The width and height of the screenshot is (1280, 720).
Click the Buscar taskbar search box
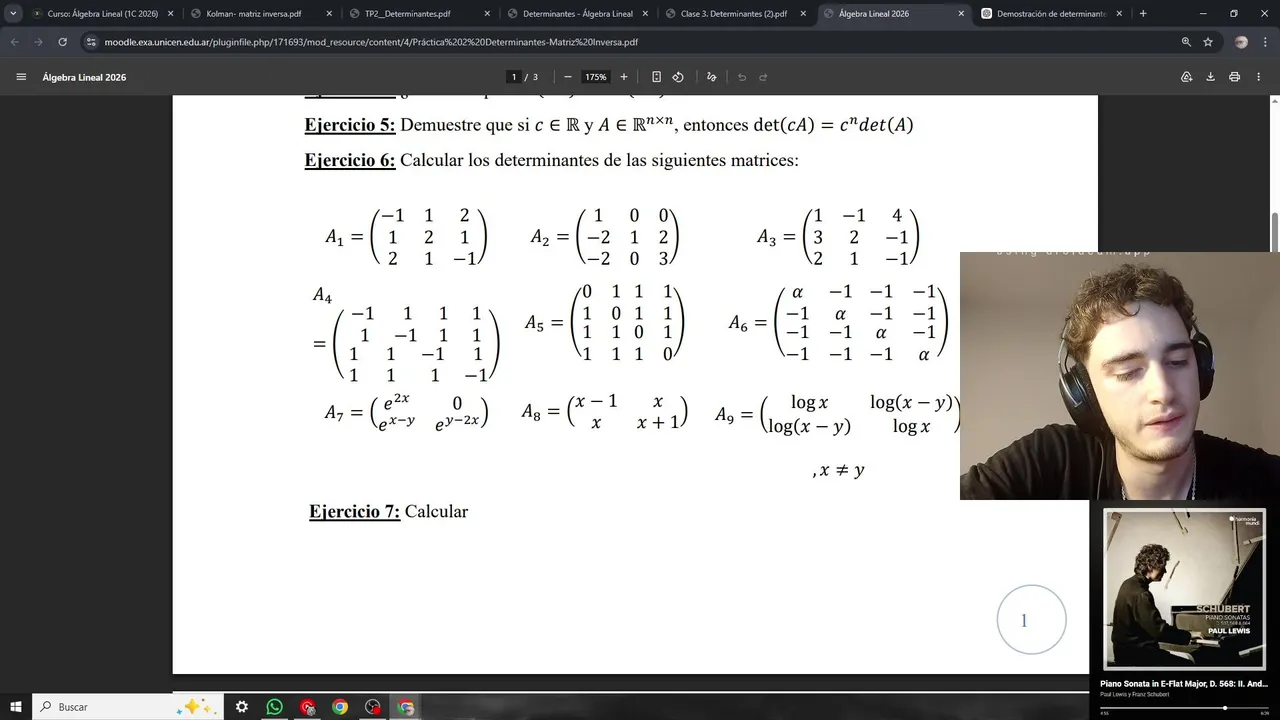[128, 707]
